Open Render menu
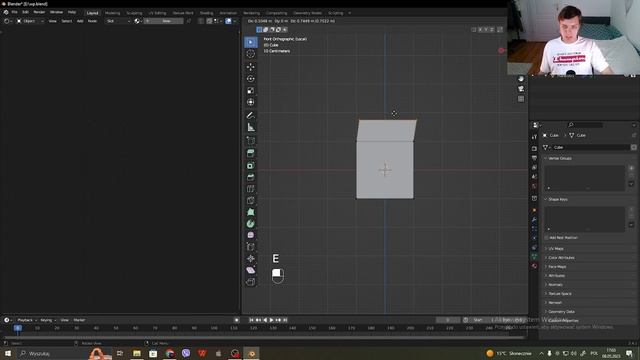Screen dimensions: 640x360 coord(39,12)
